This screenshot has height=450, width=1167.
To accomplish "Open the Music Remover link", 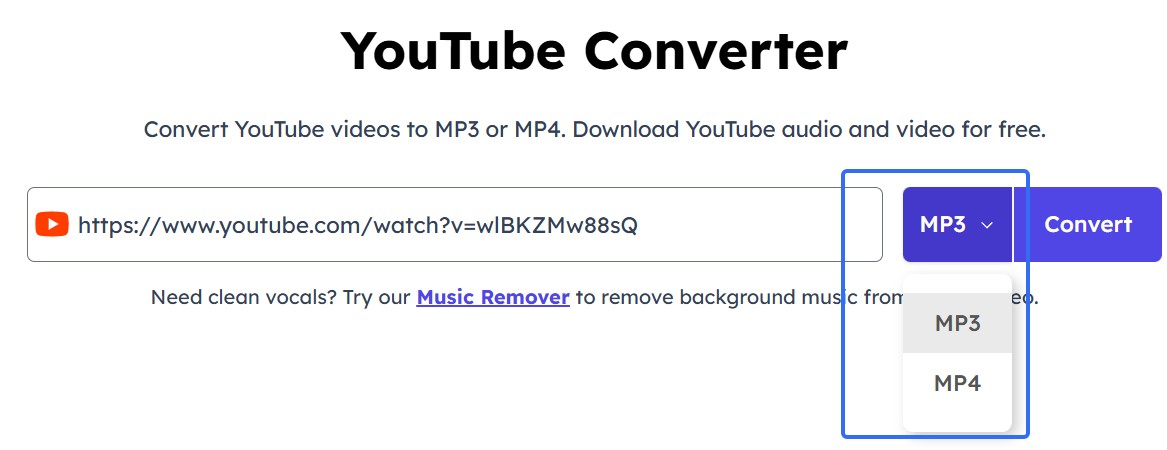I will click(x=493, y=298).
